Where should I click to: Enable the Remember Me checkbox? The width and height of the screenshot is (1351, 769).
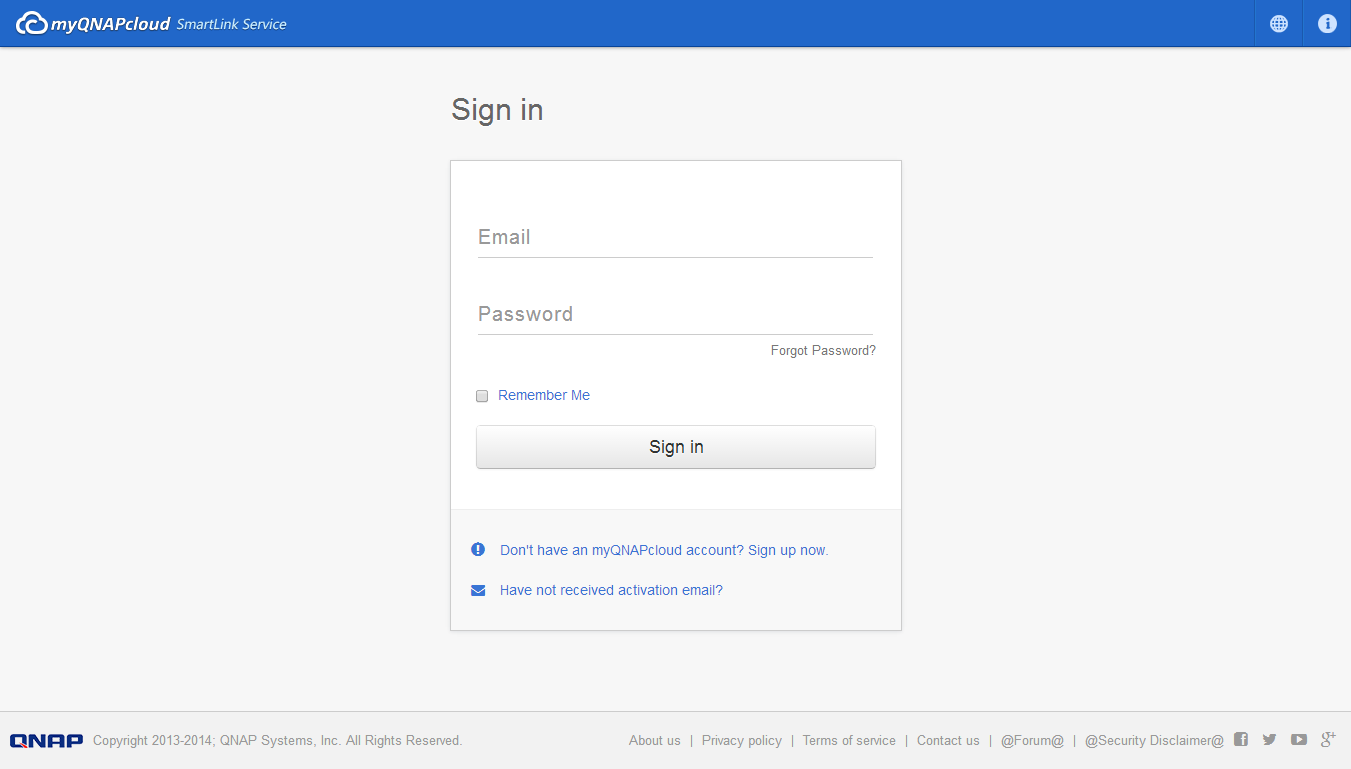482,396
